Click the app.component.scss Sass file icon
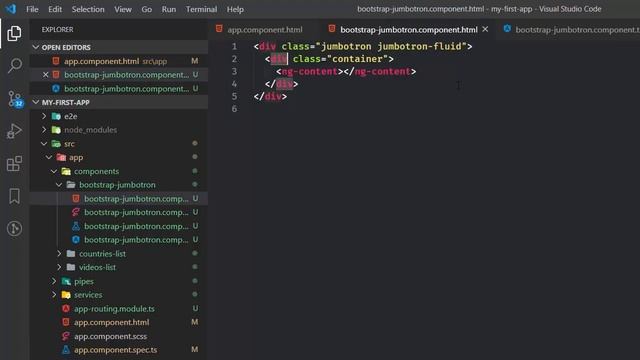The image size is (640, 360). pyautogui.click(x=66, y=336)
